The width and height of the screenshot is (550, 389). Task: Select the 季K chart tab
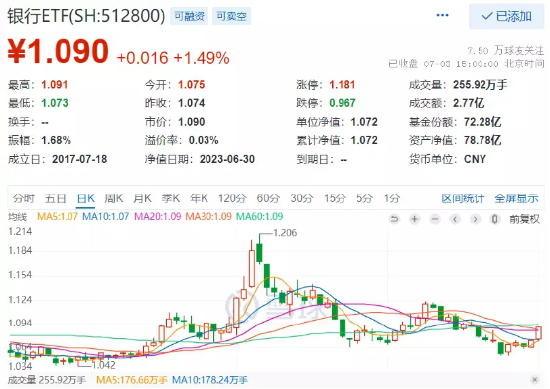(171, 199)
